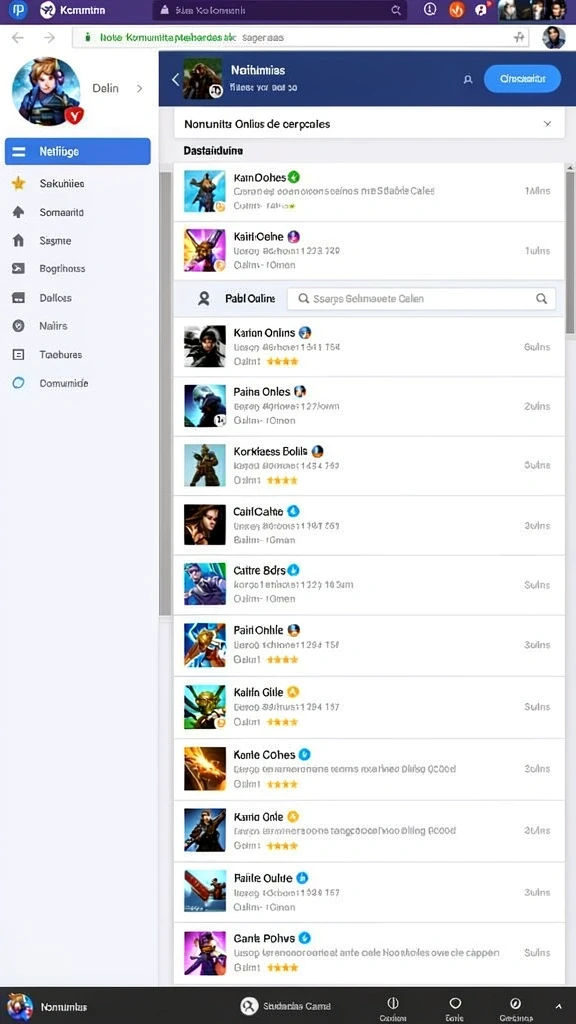Open the KamDohes list entry
The width and height of the screenshot is (576, 1024).
coord(369,191)
